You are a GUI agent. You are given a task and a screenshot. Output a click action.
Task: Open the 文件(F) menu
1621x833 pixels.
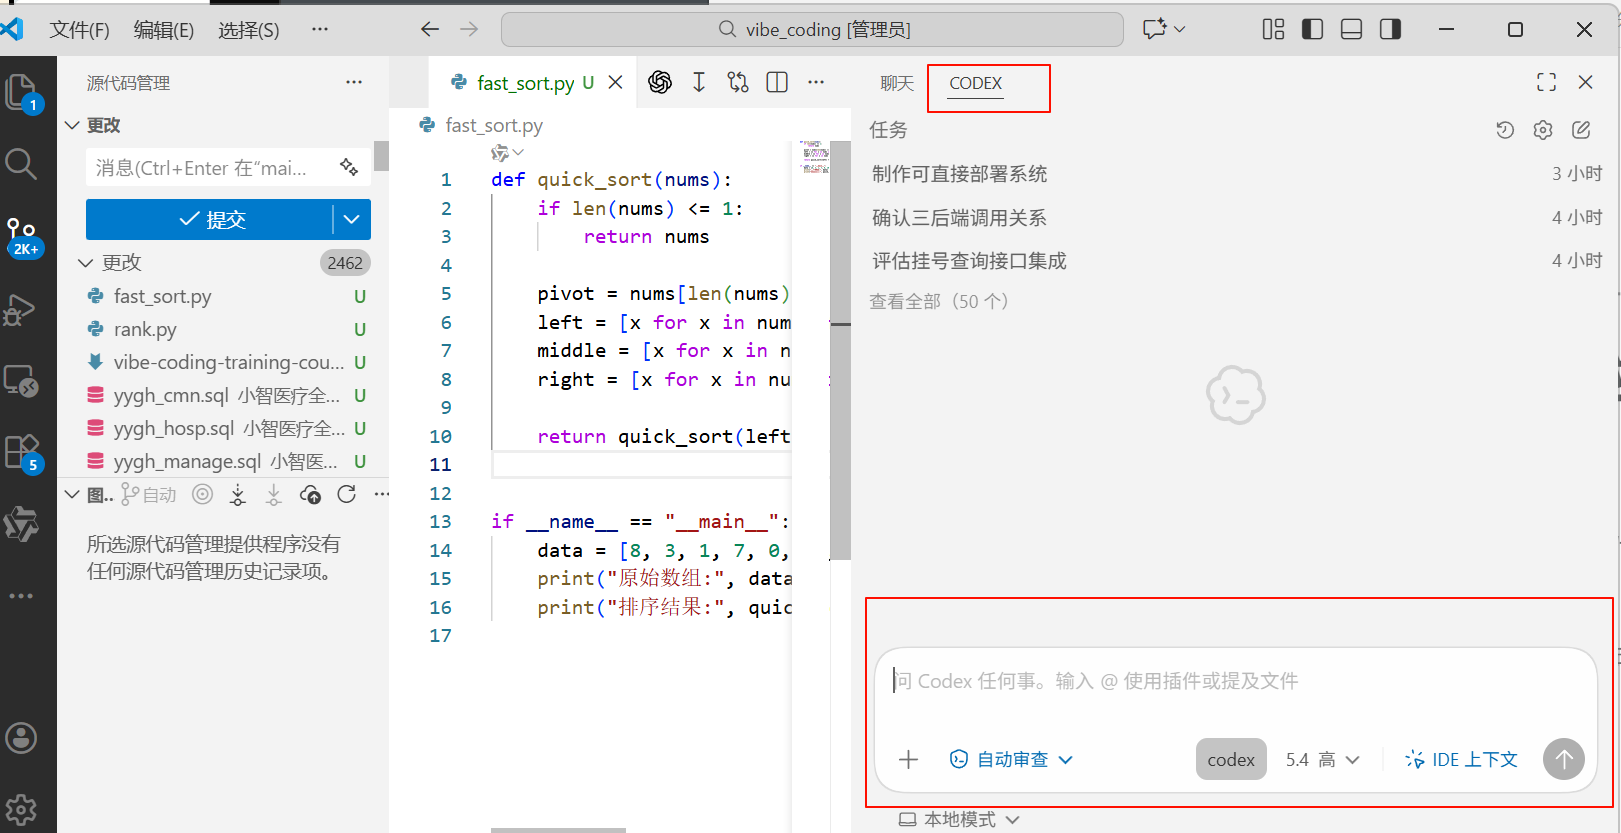(x=80, y=30)
